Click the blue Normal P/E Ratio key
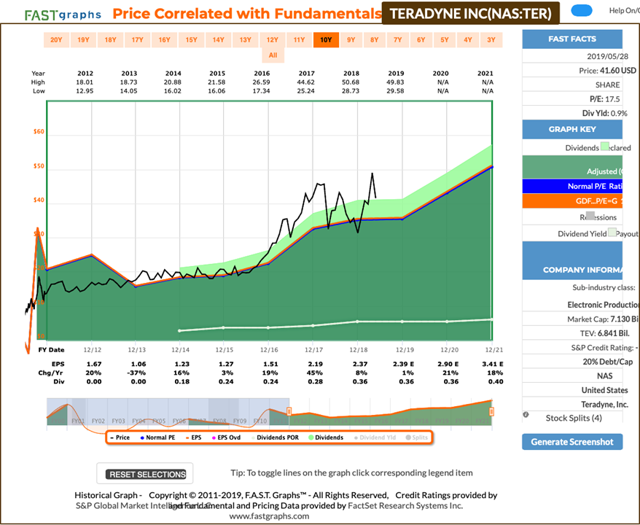Viewport: 640px width, 525px height. [572, 187]
